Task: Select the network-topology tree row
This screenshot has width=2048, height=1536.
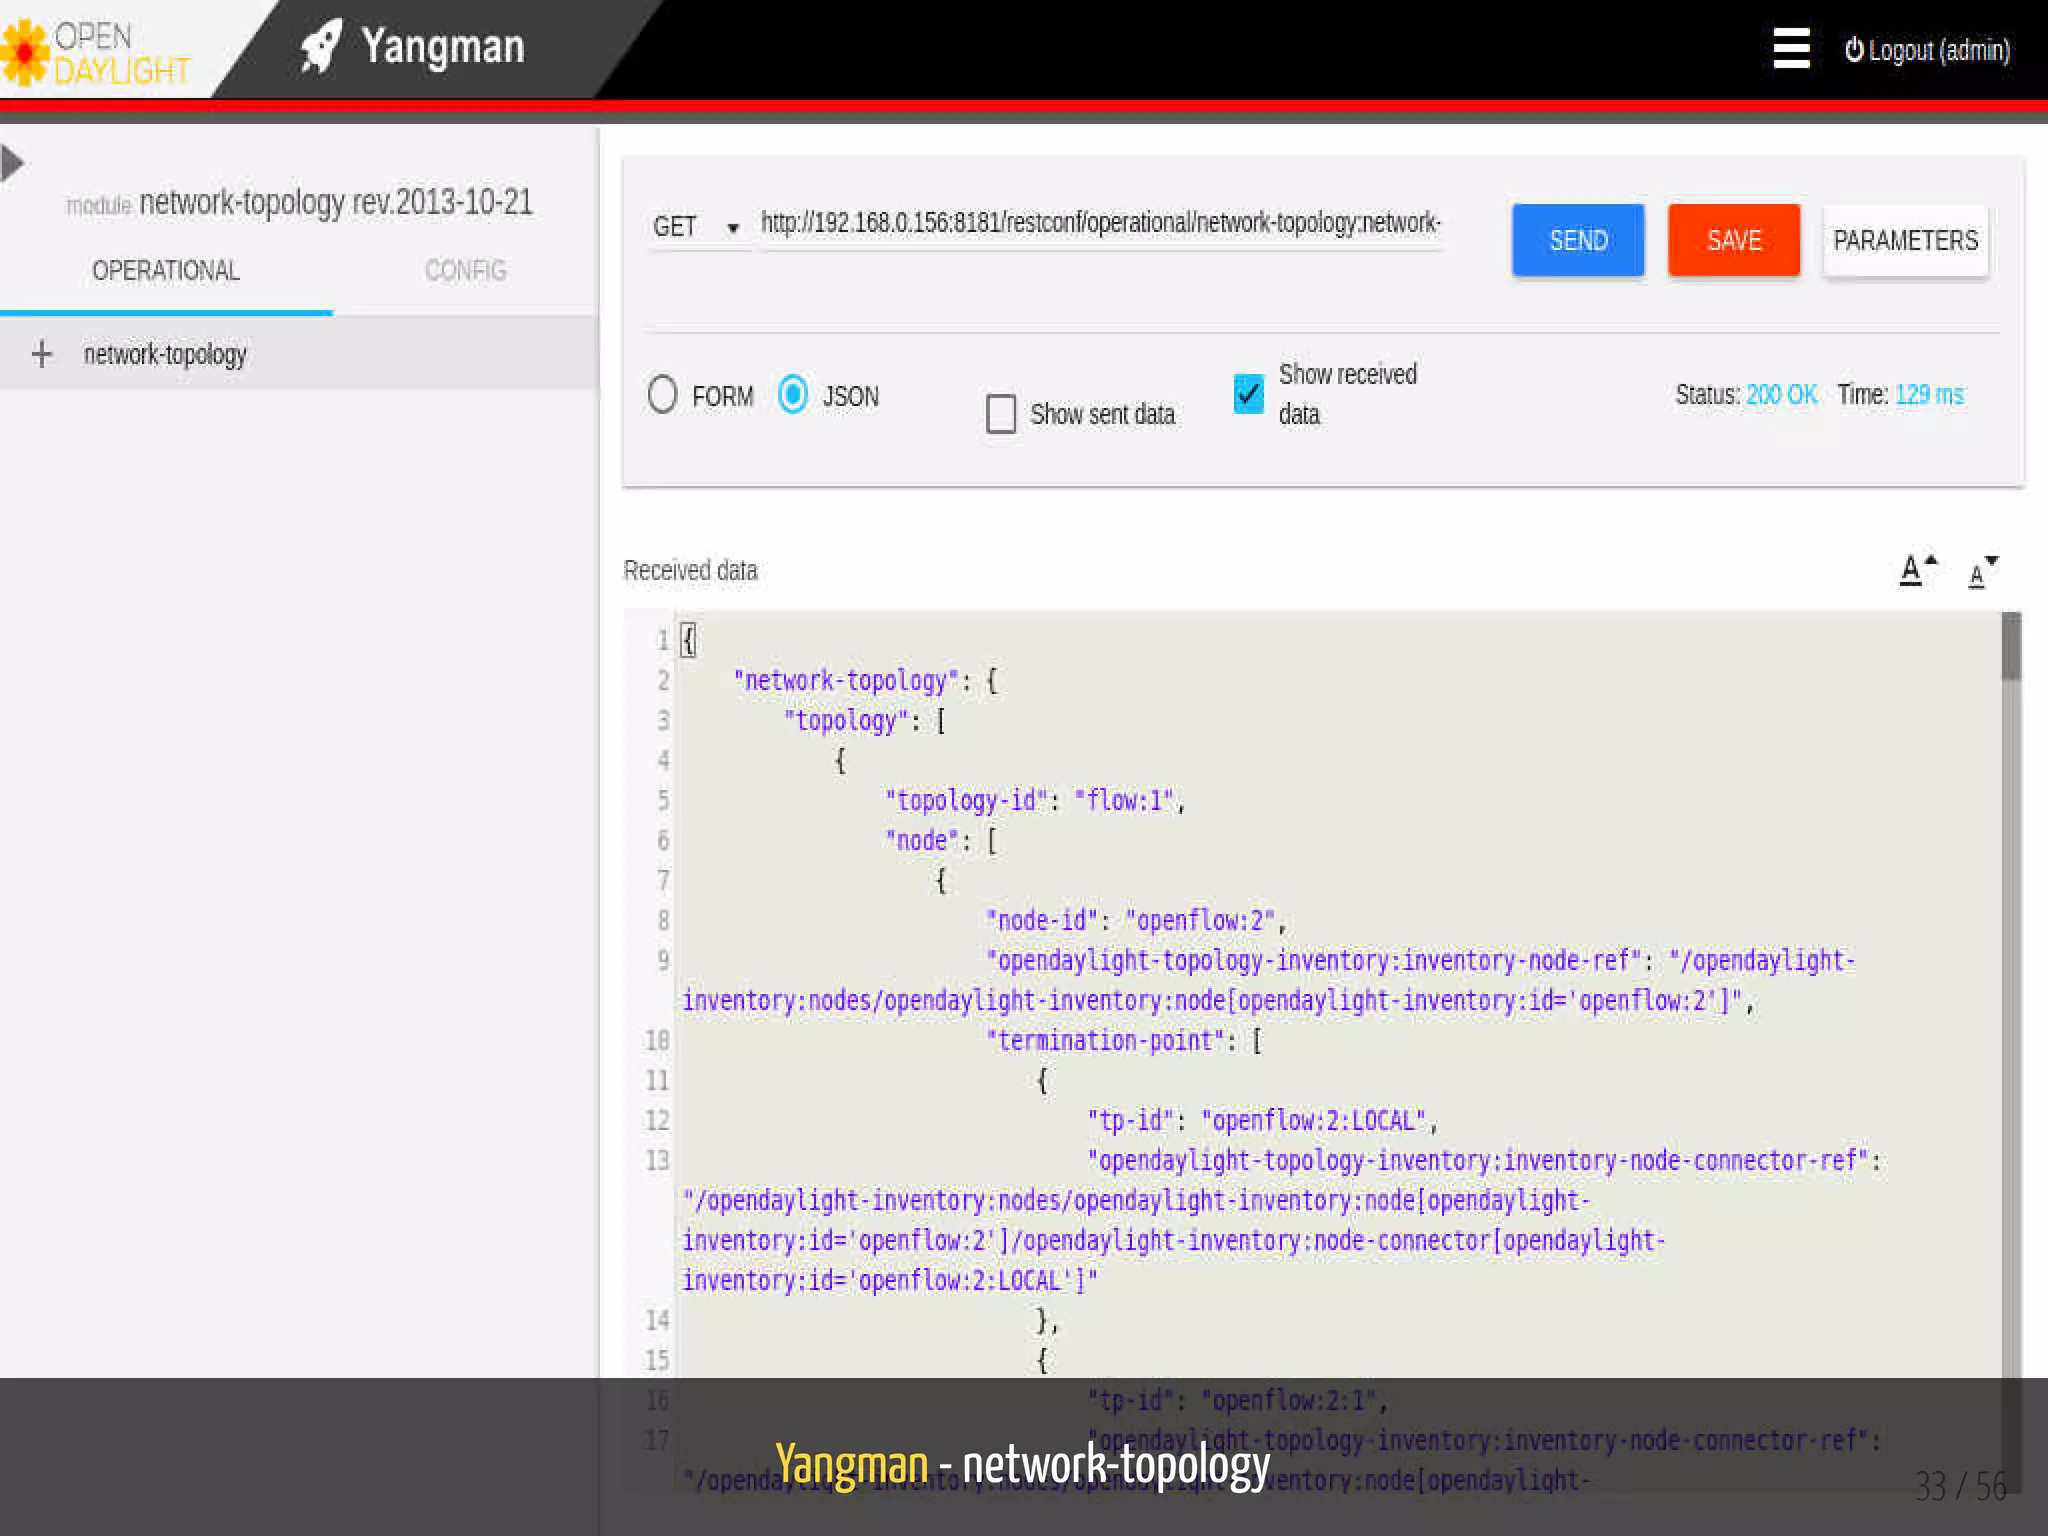Action: [x=299, y=354]
